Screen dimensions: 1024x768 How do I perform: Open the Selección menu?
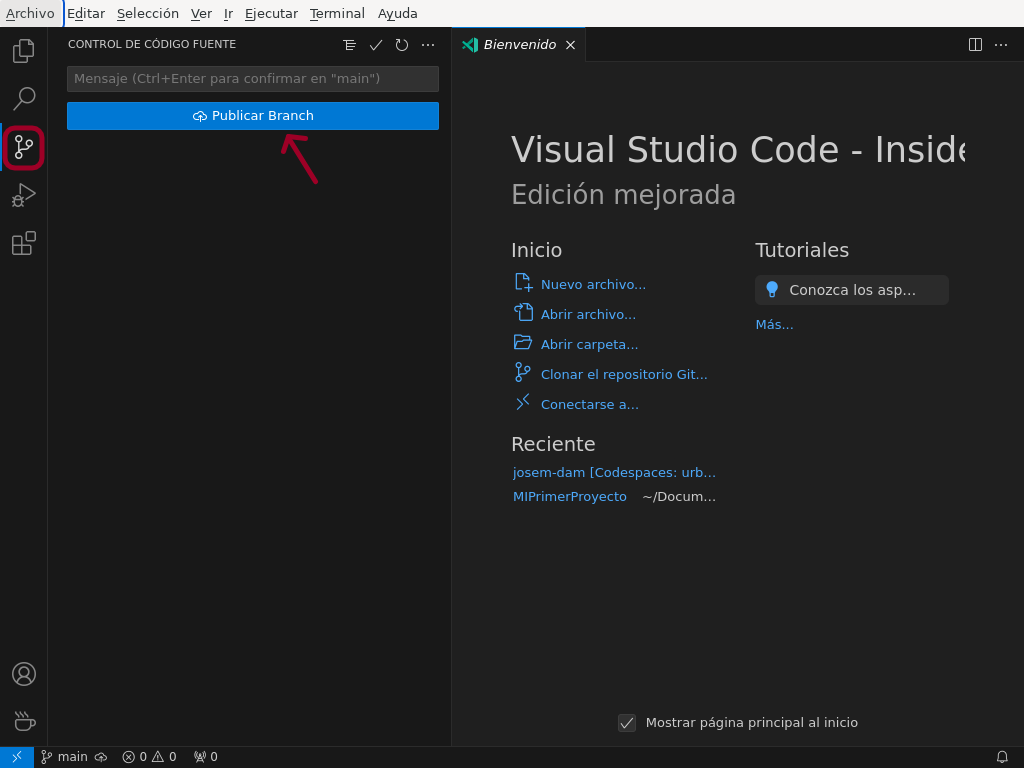coord(148,14)
